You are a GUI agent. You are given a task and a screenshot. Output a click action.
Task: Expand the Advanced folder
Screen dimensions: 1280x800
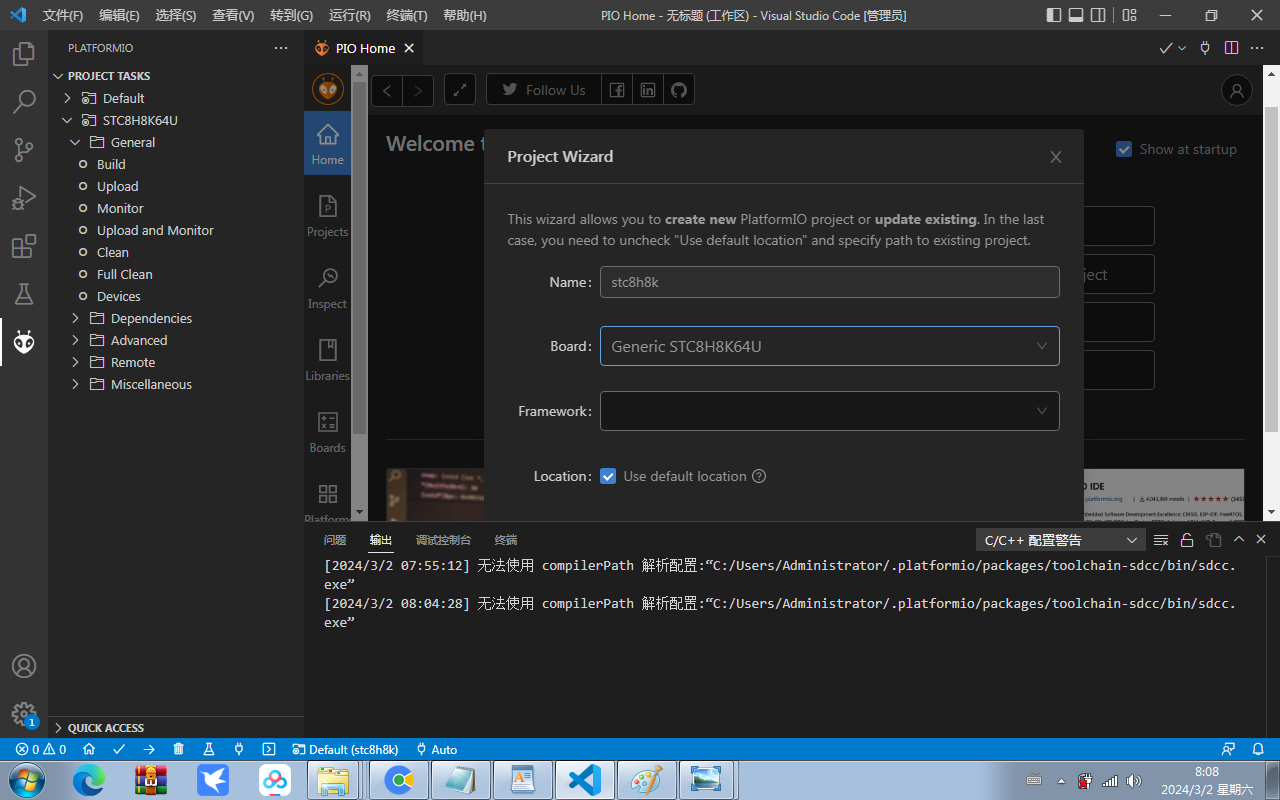75,340
